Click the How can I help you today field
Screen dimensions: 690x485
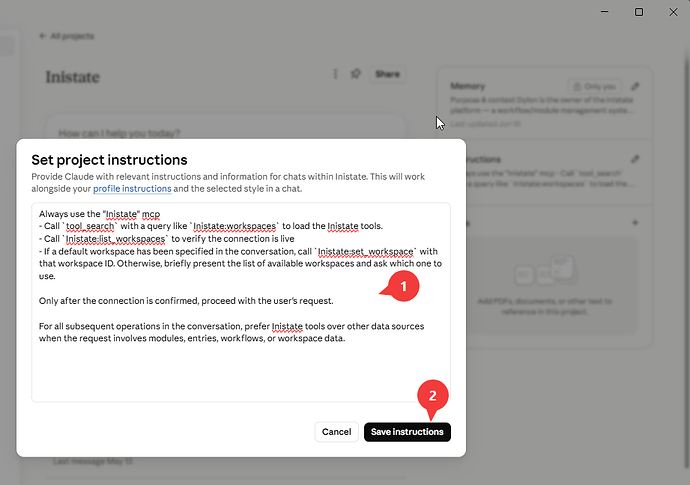(226, 133)
